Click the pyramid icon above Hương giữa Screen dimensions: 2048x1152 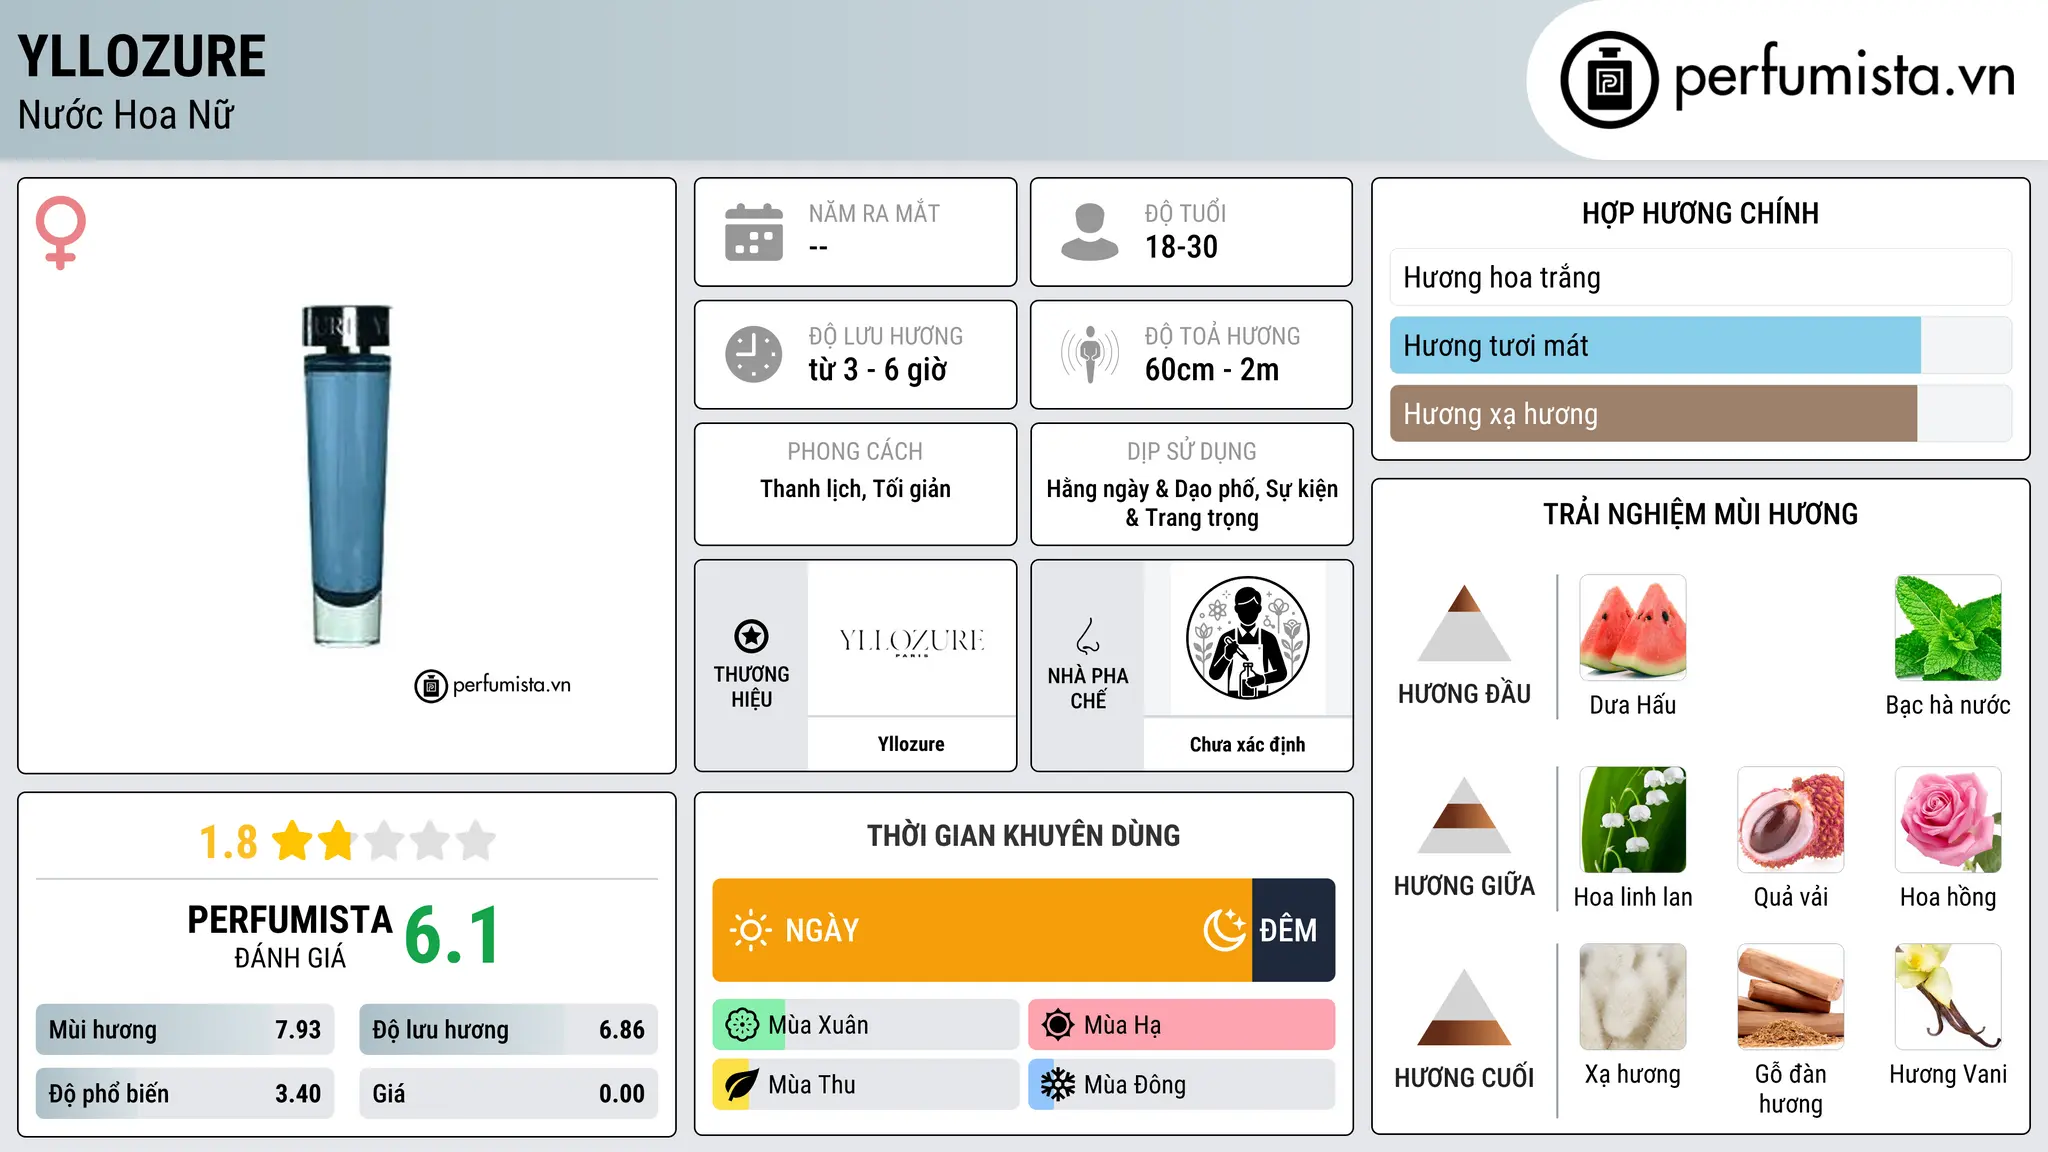click(x=1464, y=815)
